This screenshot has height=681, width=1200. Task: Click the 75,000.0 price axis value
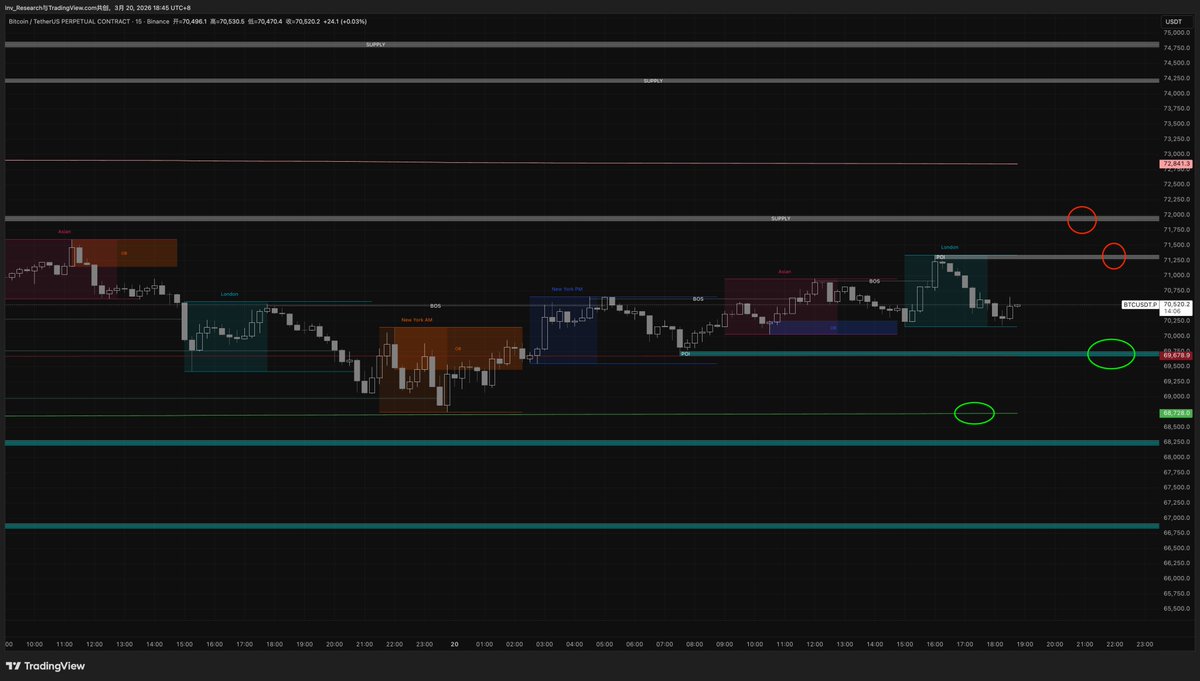(1176, 33)
